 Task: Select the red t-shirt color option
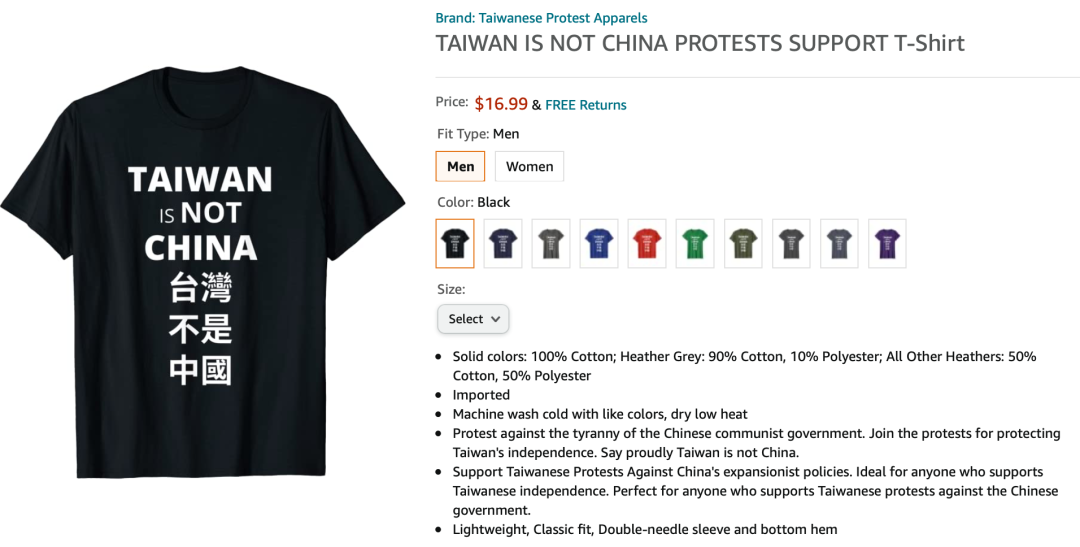(x=647, y=243)
